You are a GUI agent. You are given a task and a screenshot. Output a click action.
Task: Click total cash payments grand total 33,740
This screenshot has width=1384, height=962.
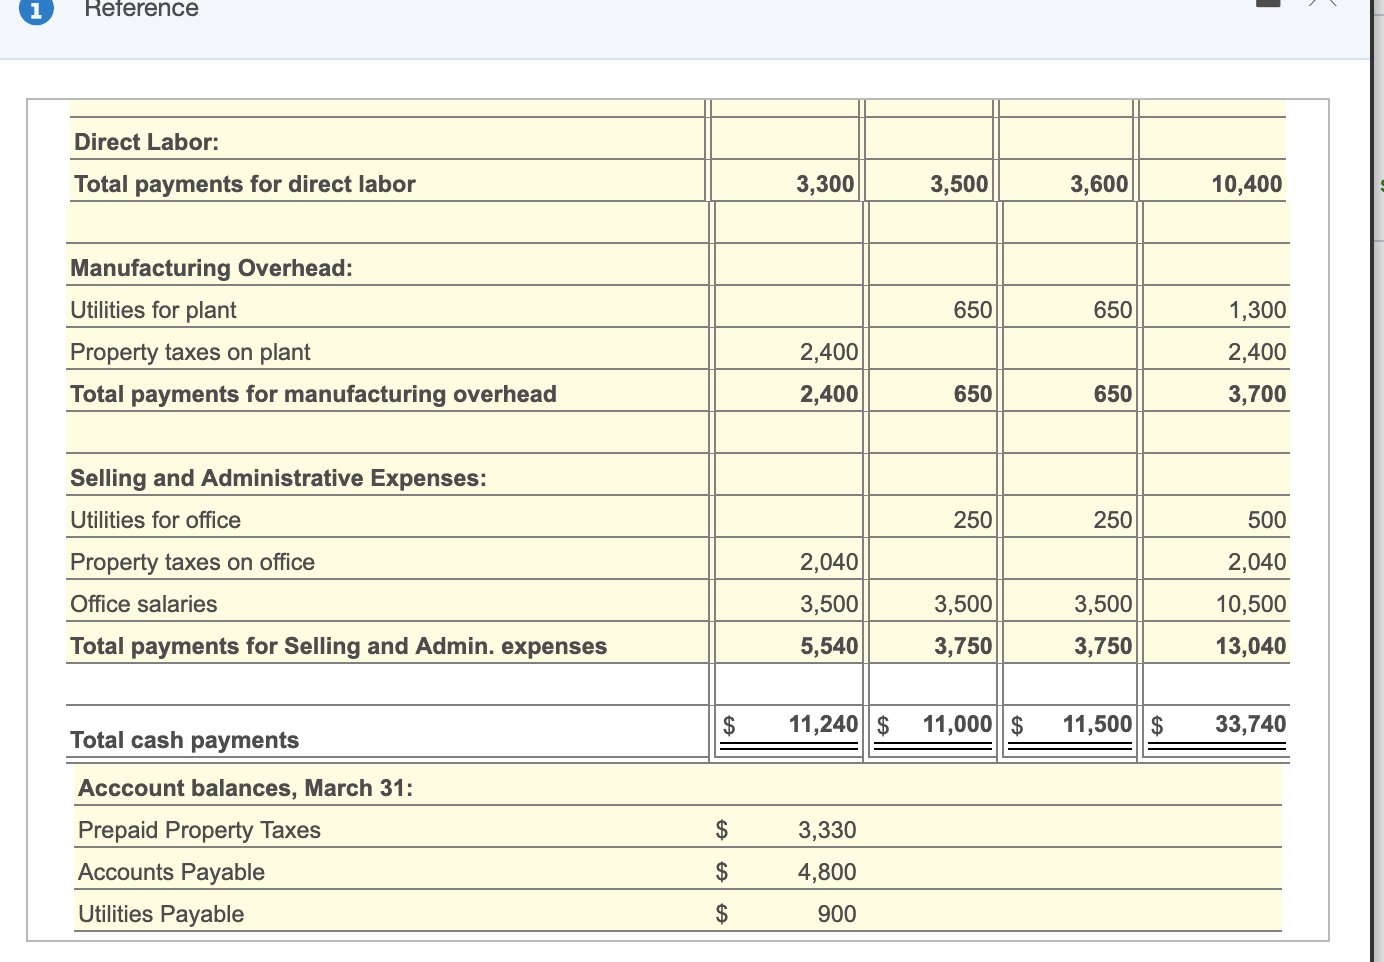pos(1251,724)
